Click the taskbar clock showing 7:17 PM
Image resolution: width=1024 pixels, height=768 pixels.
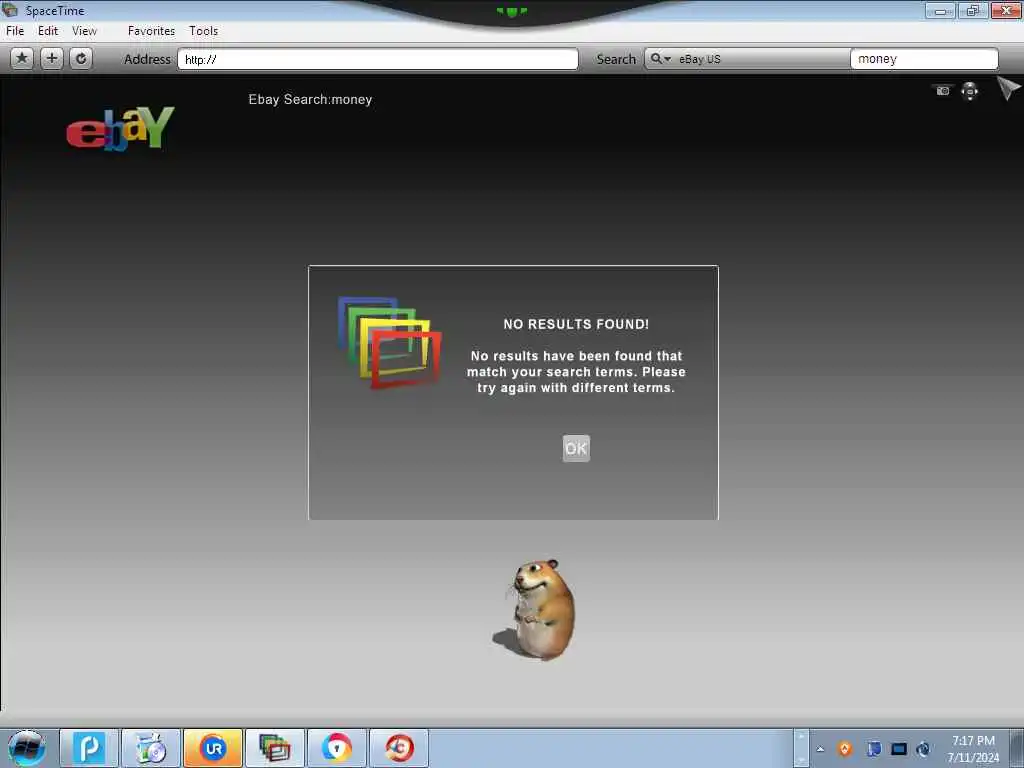click(x=973, y=749)
